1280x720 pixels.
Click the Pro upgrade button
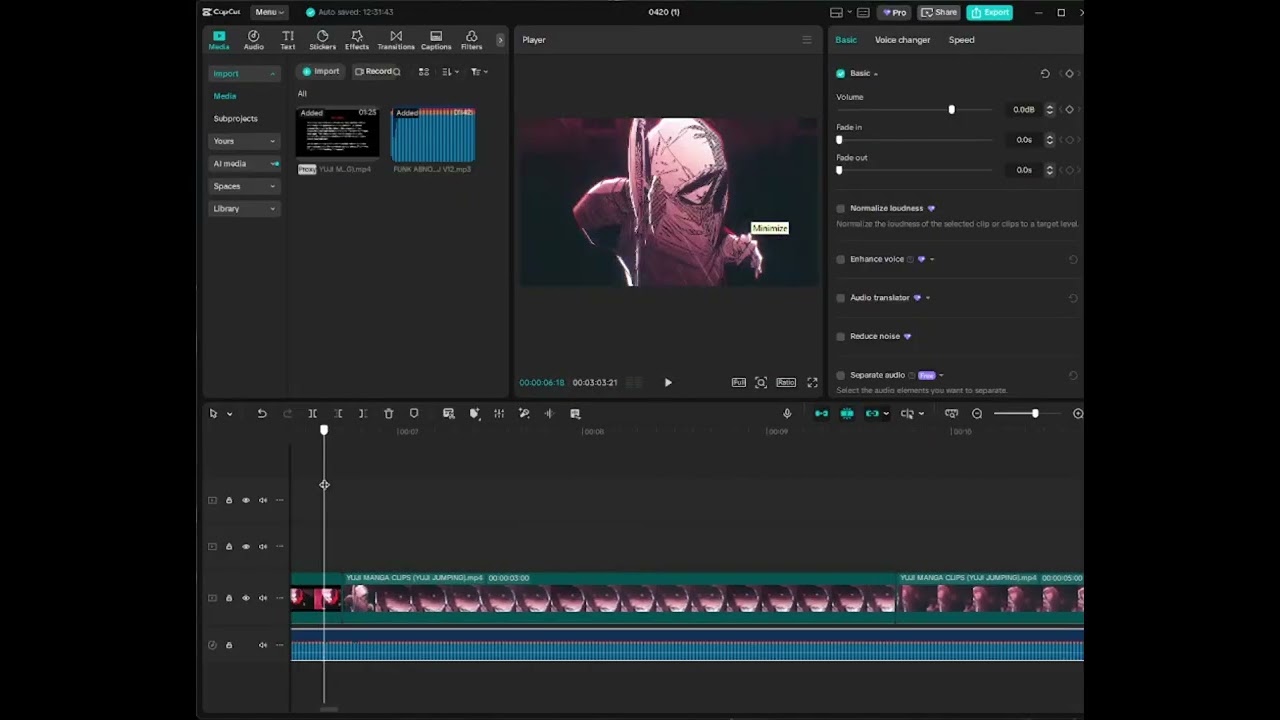(x=894, y=12)
